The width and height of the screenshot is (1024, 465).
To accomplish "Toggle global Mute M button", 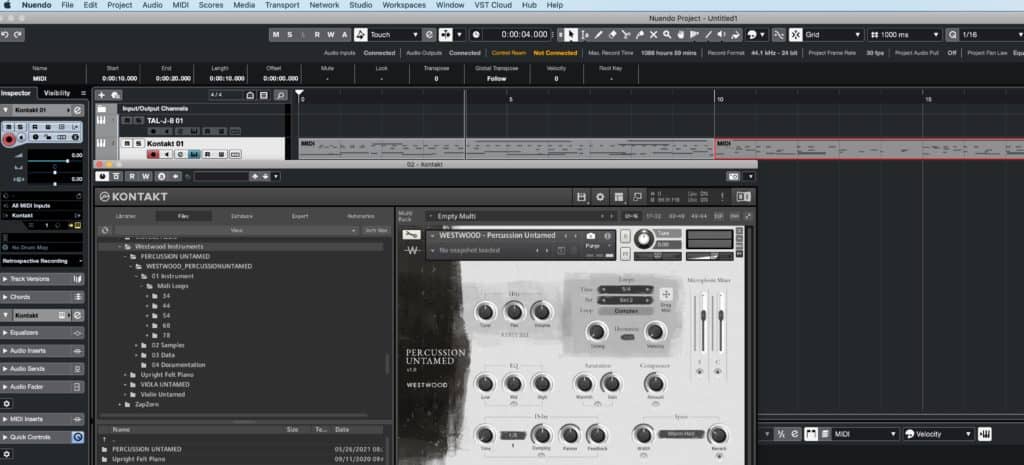I will pyautogui.click(x=276, y=35).
